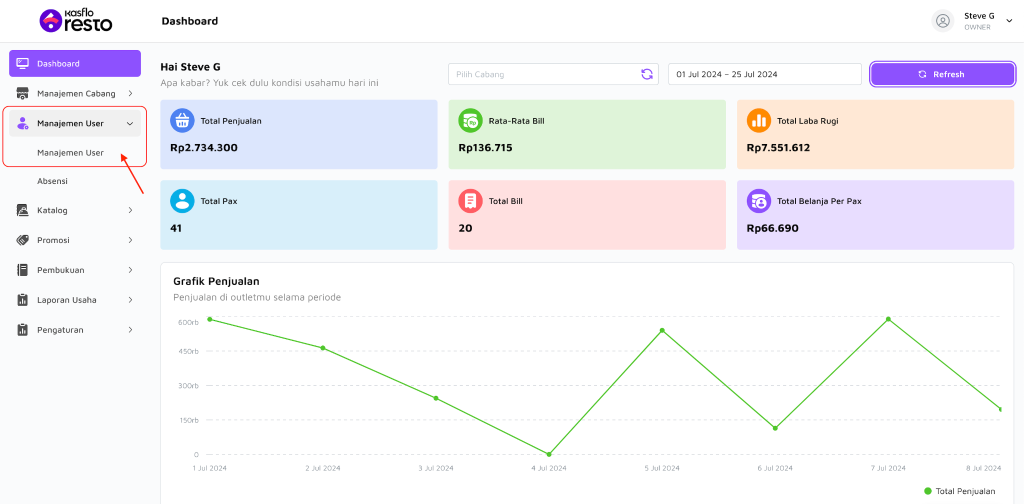Click the Total Pax person icon
The width and height of the screenshot is (1024, 504).
(182, 201)
